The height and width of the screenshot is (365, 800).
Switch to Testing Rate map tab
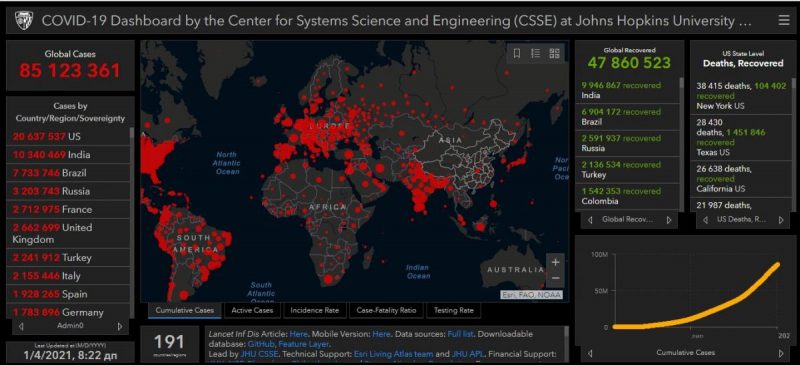tap(454, 310)
